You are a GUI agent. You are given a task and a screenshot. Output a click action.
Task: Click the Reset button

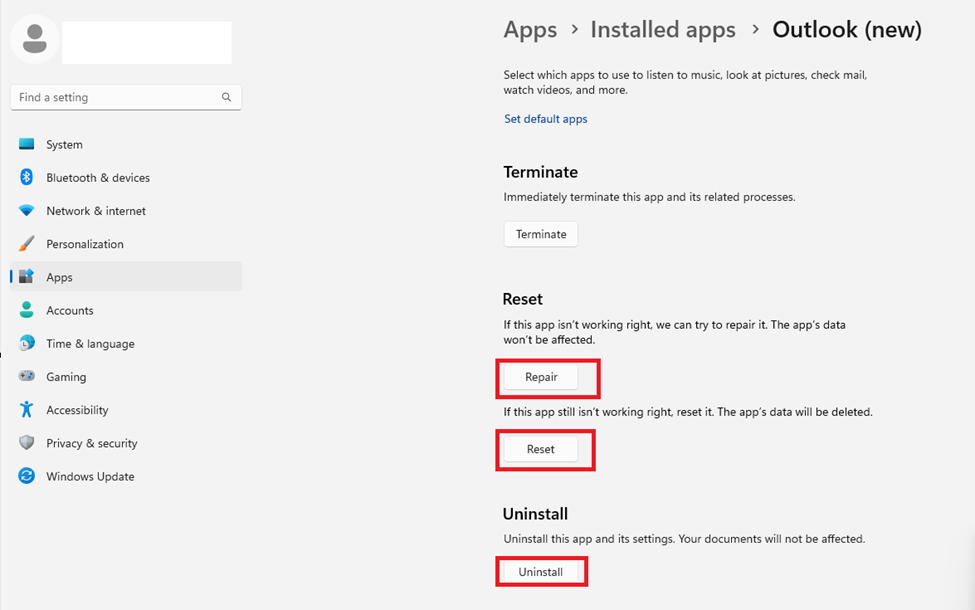tap(540, 449)
